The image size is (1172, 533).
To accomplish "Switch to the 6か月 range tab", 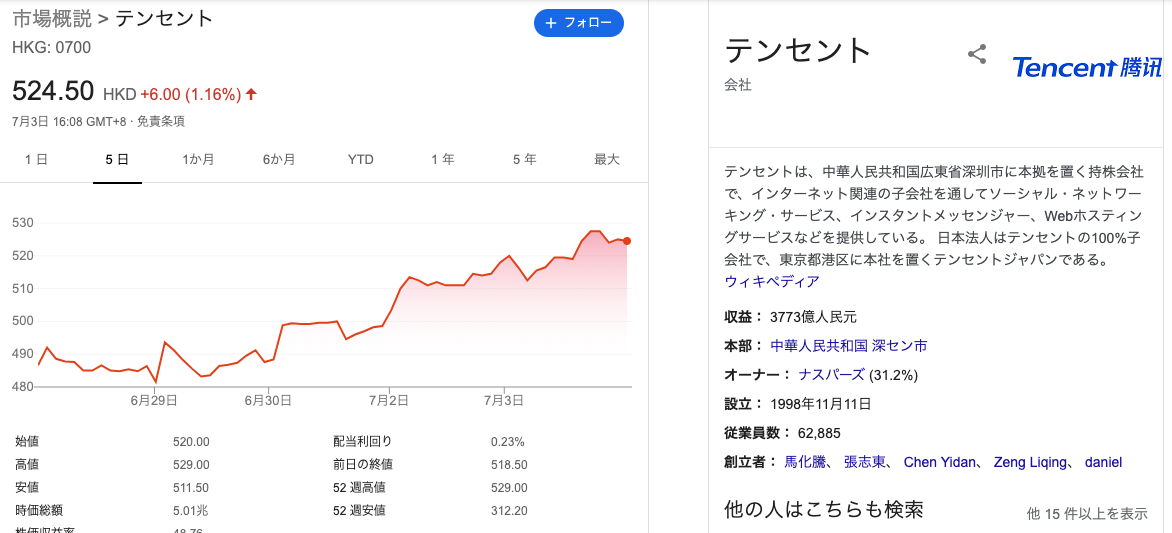I will click(x=279, y=159).
